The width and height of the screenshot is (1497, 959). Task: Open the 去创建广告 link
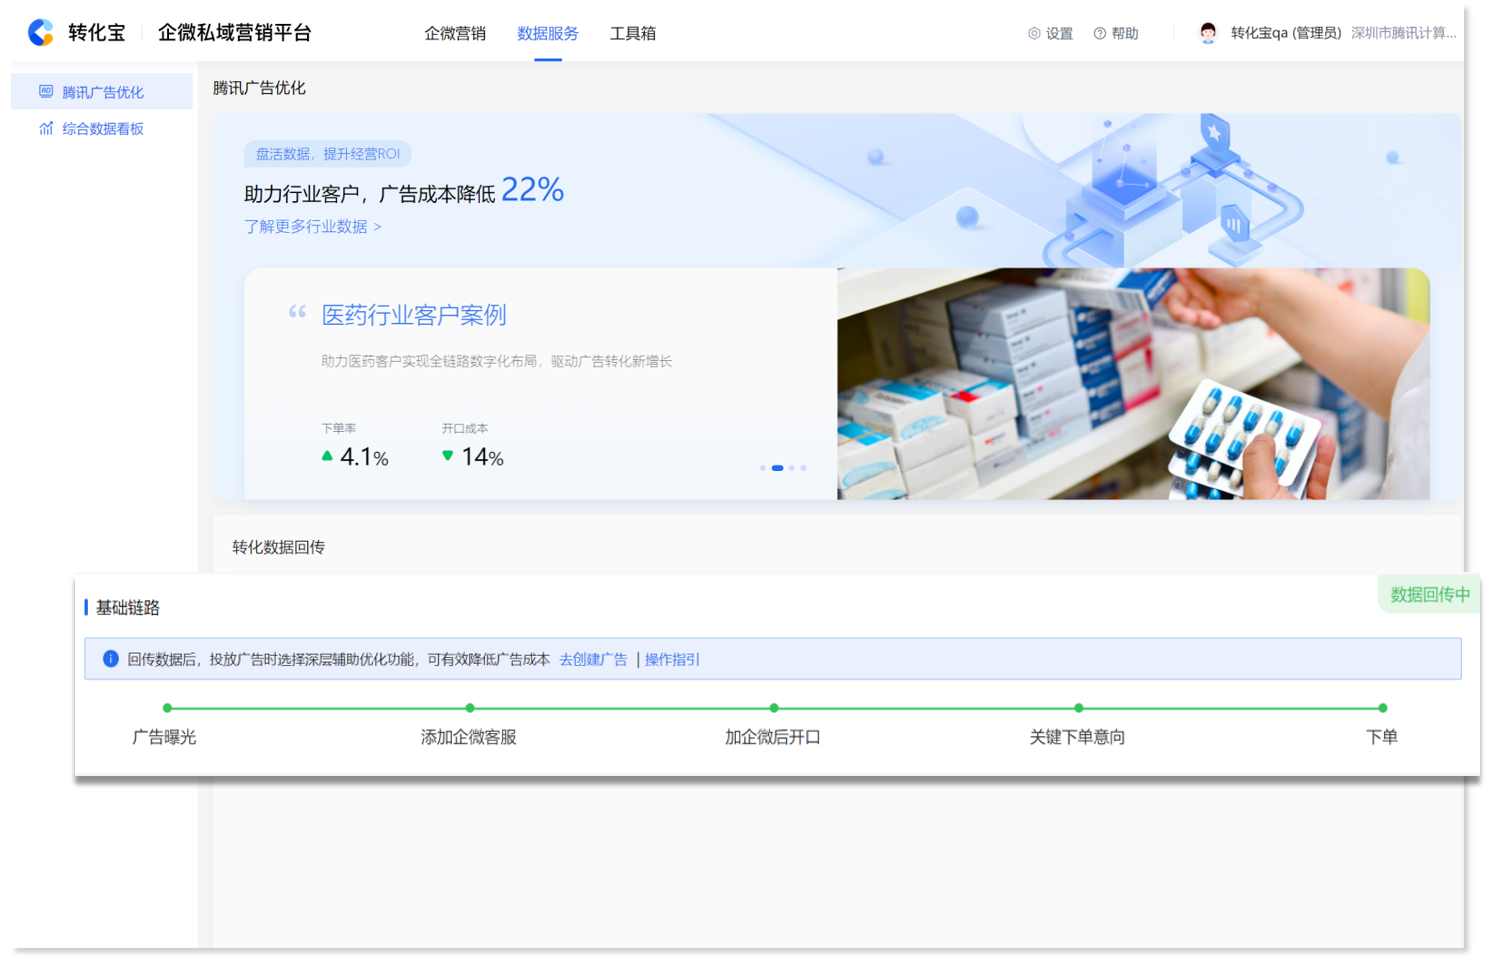pos(593,659)
